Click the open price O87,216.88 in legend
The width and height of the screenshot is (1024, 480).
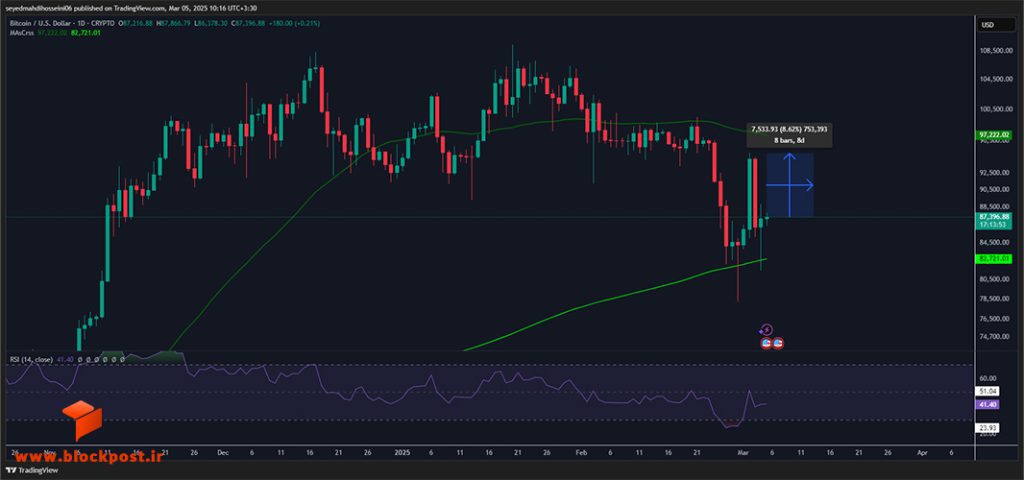[137, 24]
